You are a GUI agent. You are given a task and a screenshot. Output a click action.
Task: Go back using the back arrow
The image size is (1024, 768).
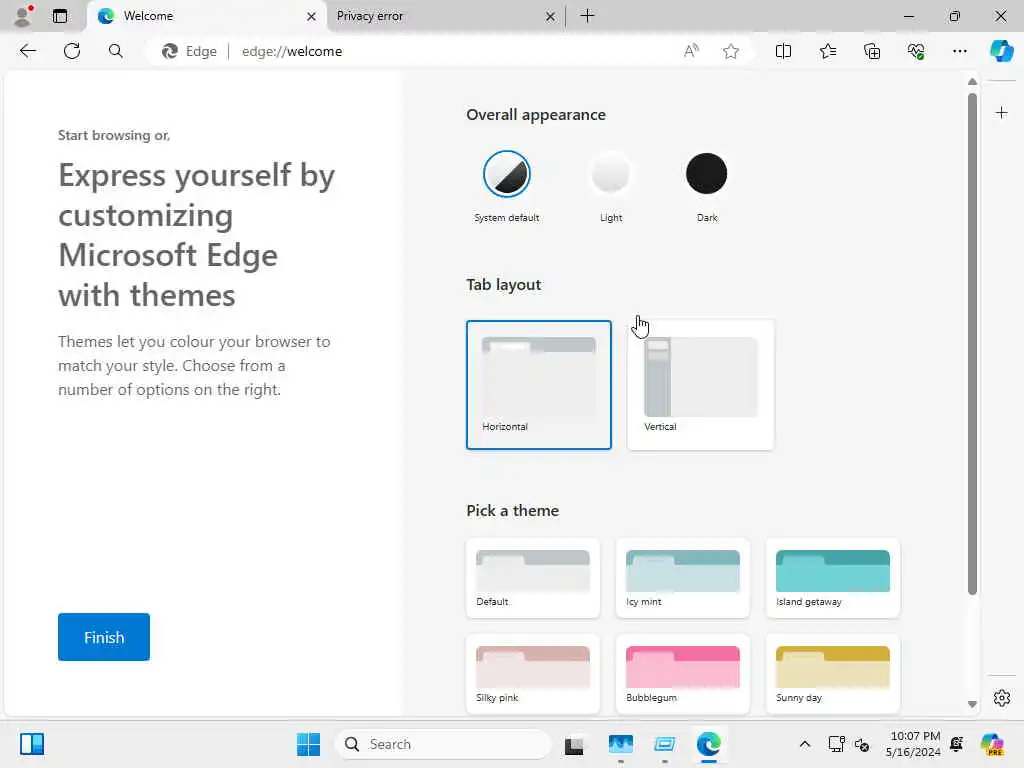point(27,51)
